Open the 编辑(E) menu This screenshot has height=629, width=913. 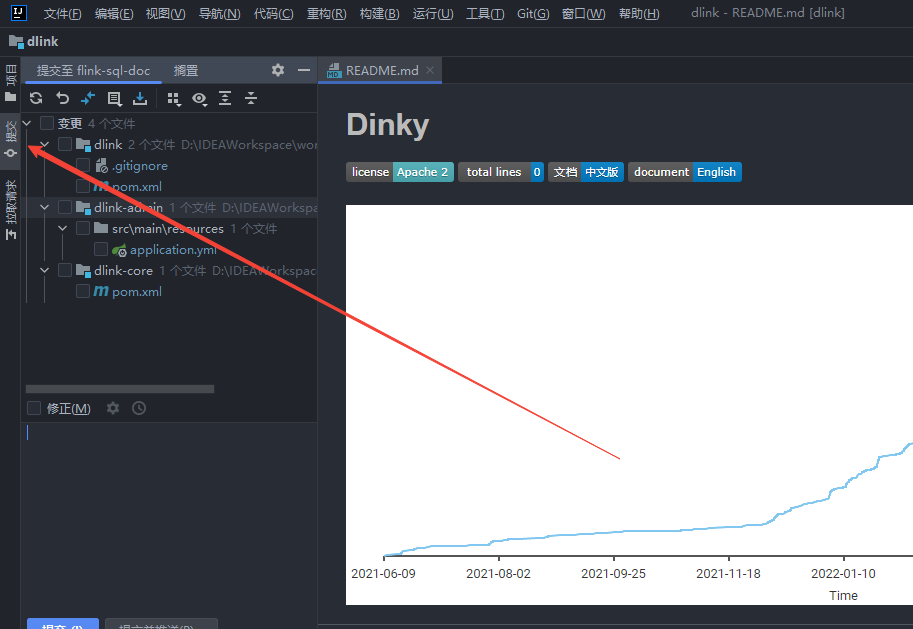(114, 13)
